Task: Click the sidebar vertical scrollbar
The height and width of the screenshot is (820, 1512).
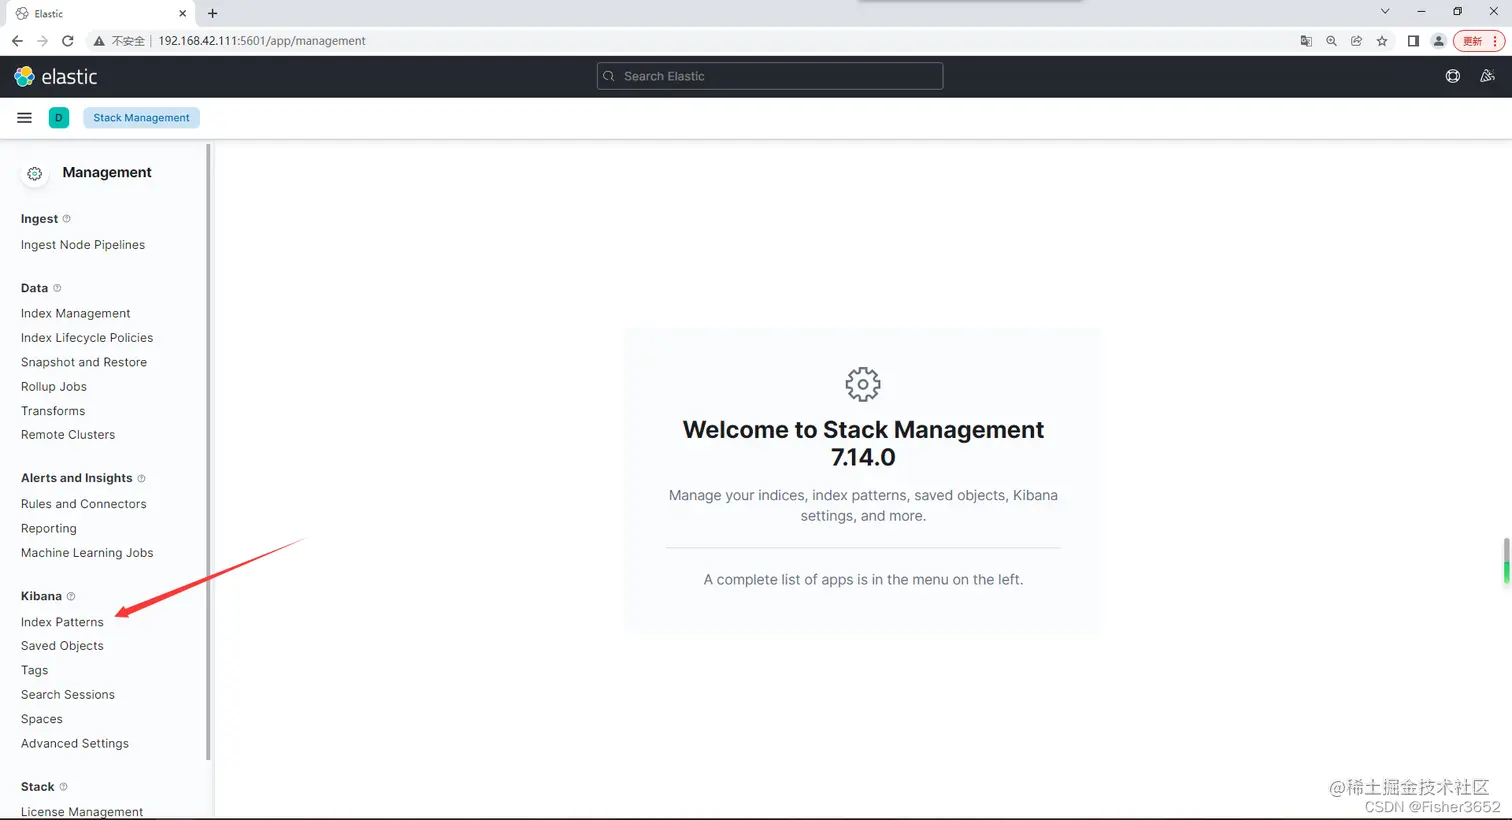Action: coord(208,452)
